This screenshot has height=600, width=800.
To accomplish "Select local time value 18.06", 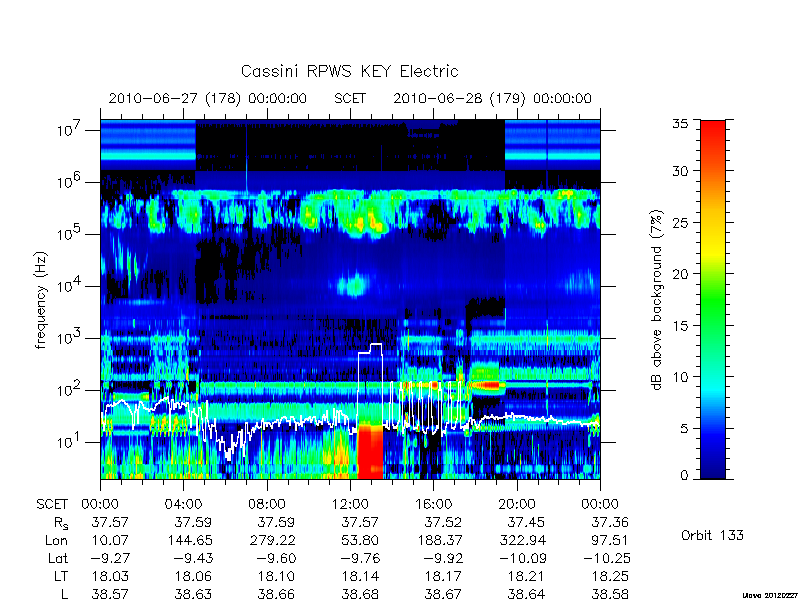I will 193,577.
